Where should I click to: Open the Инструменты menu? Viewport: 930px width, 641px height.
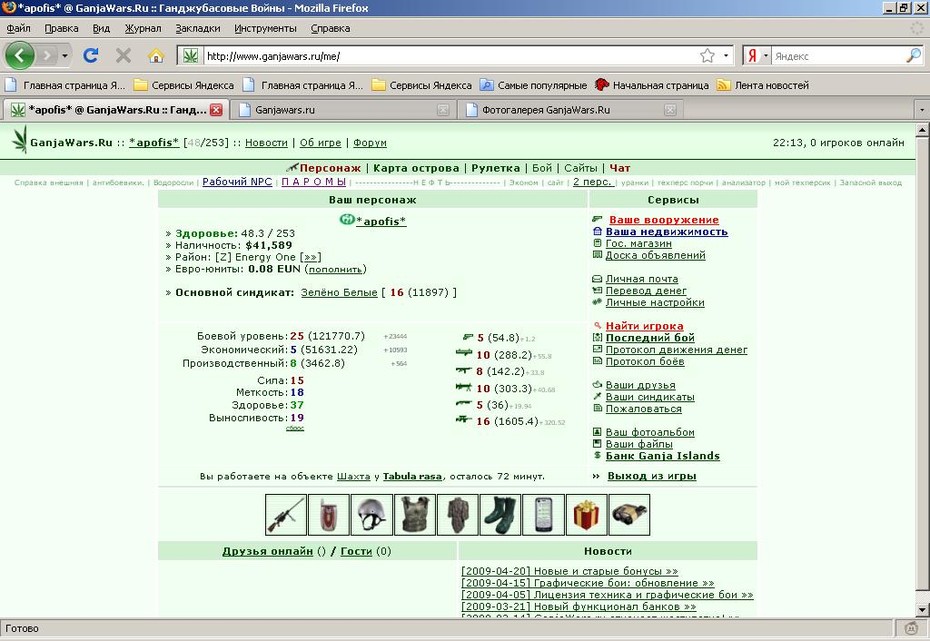265,28
